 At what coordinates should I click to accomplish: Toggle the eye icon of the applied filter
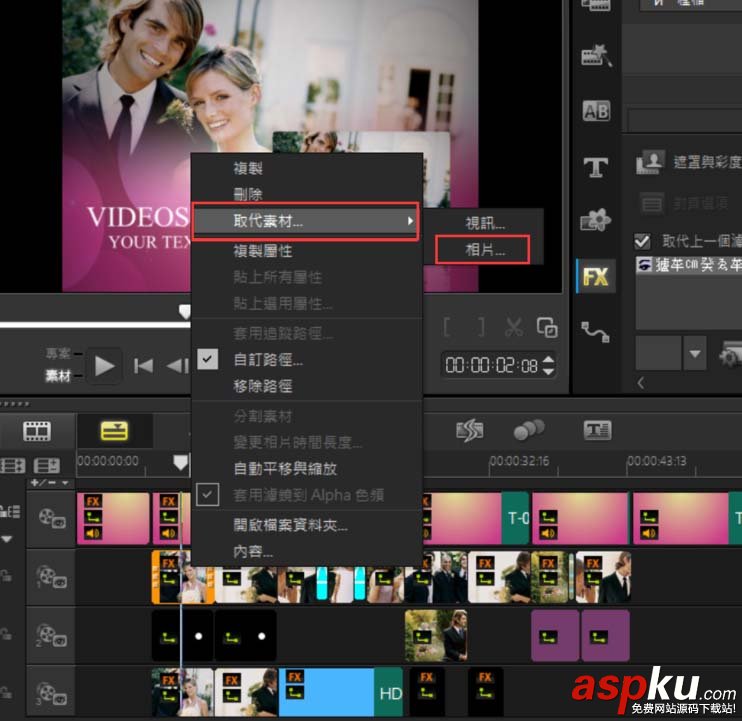(x=644, y=265)
